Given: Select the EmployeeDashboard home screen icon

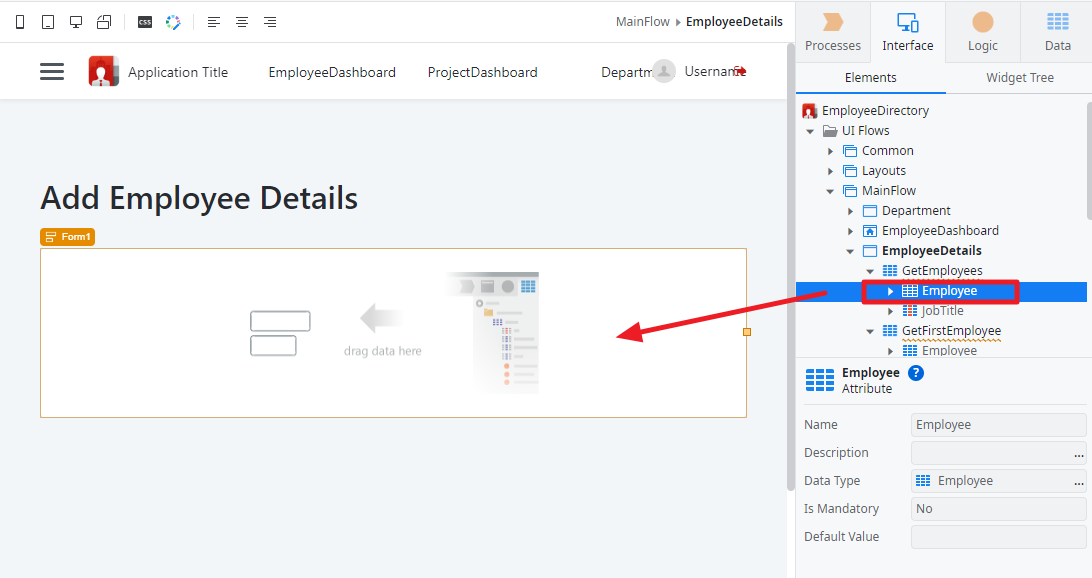Looking at the screenshot, I should (870, 231).
